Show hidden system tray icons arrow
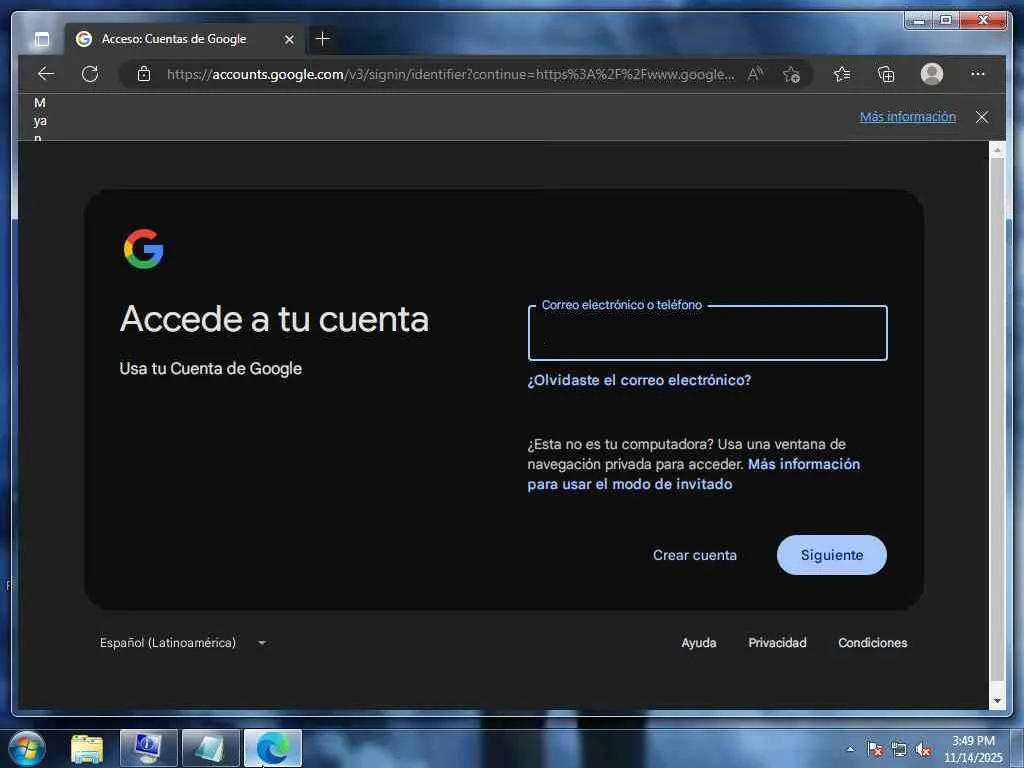This screenshot has height=768, width=1024. pos(850,749)
